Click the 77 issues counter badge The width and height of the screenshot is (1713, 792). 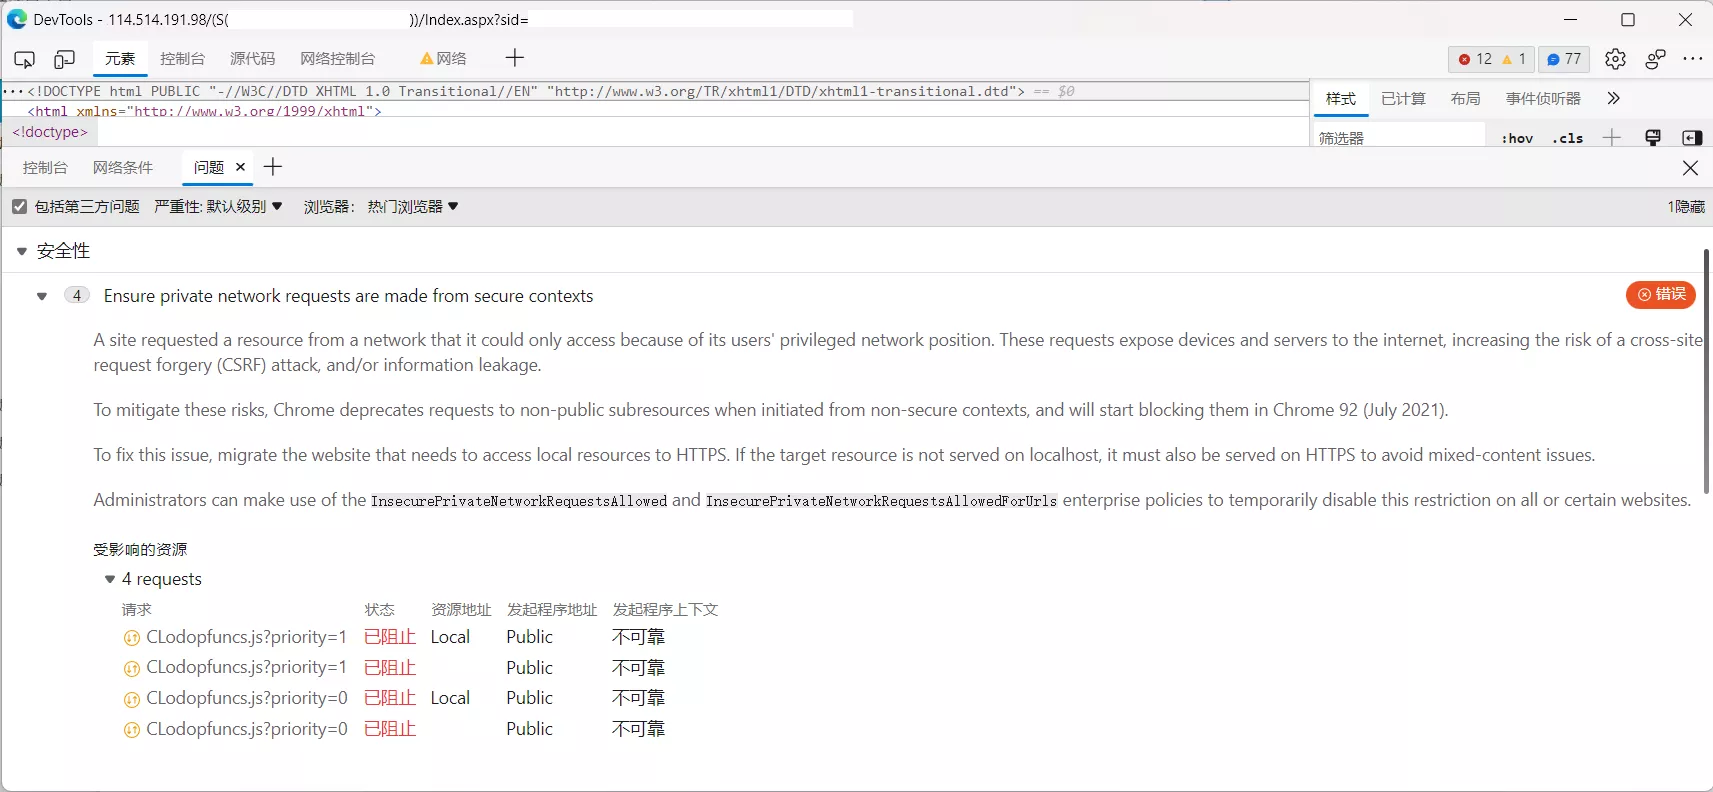(1564, 59)
